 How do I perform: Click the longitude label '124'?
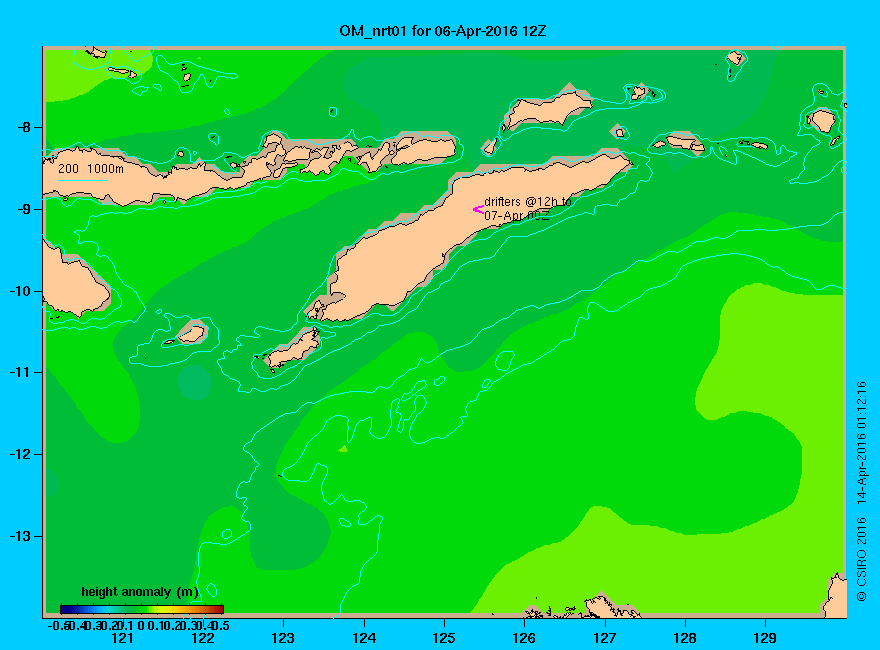tap(364, 638)
